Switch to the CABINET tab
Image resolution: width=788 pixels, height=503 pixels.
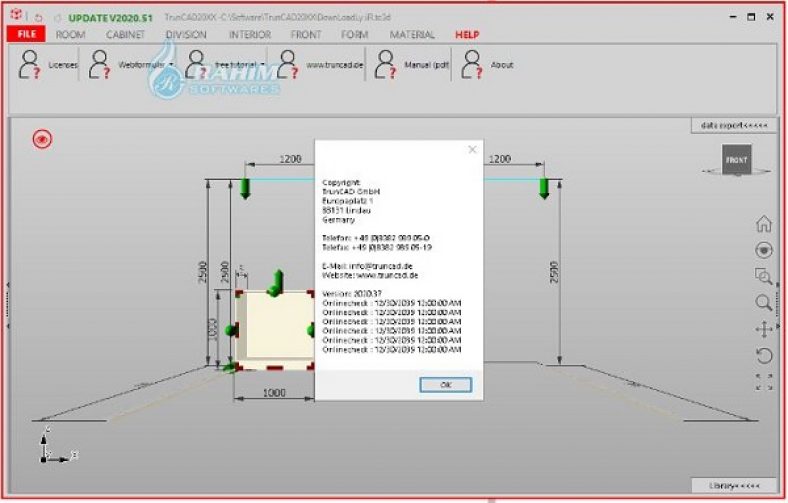click(x=125, y=35)
